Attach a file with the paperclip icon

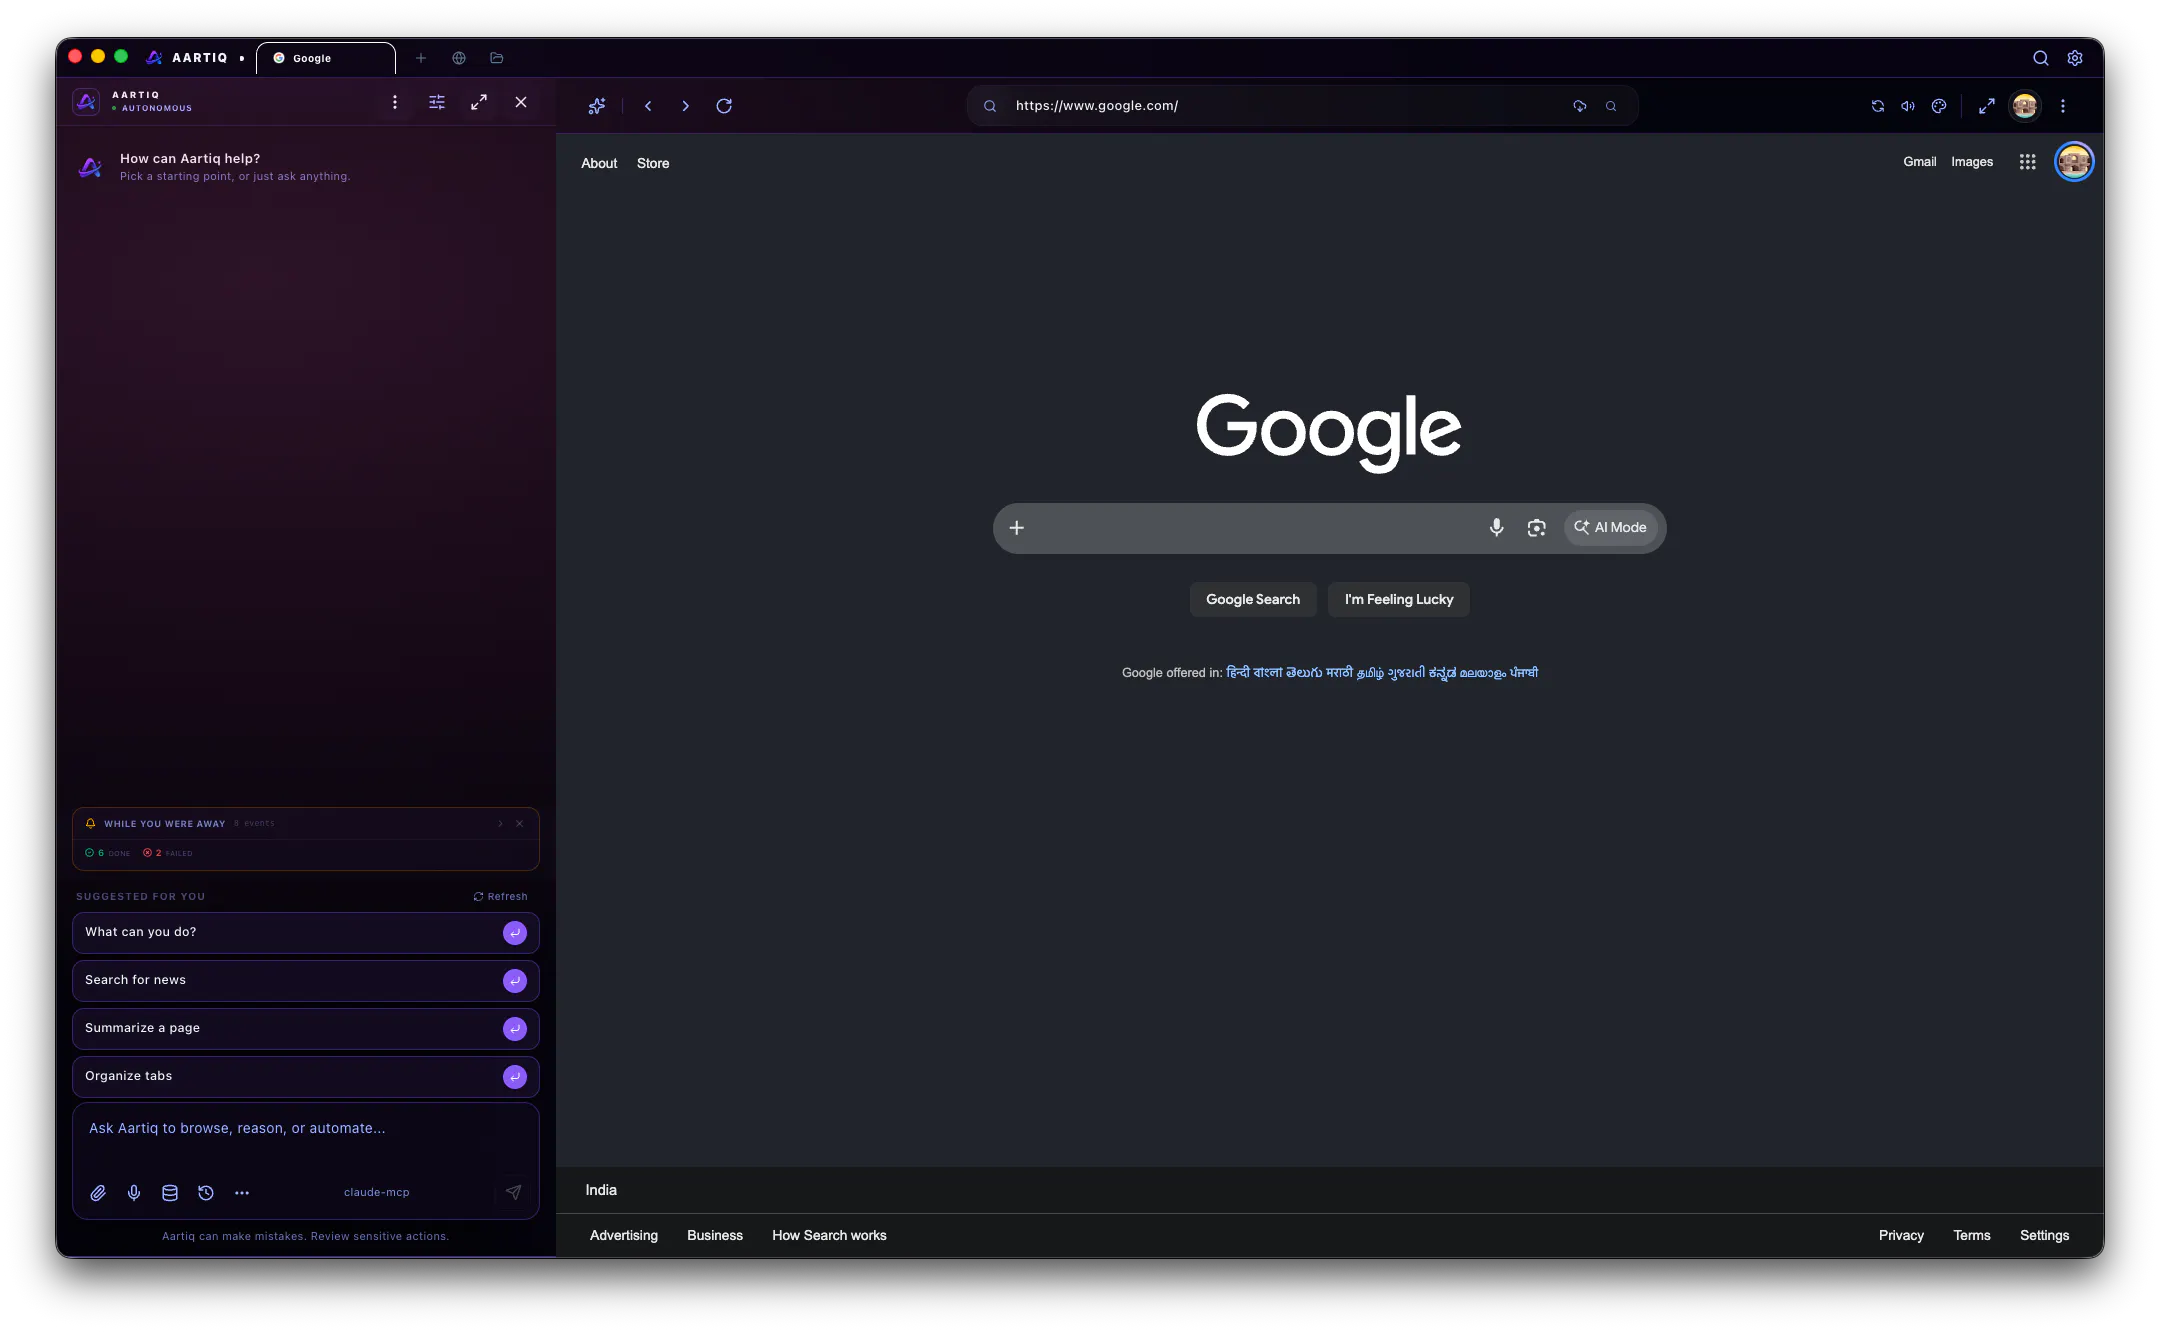coord(98,1193)
